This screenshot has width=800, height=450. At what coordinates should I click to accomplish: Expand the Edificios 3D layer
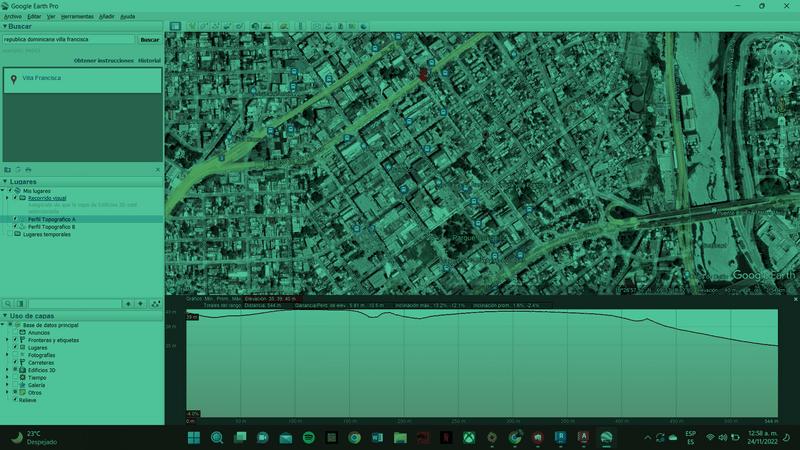pyautogui.click(x=7, y=370)
